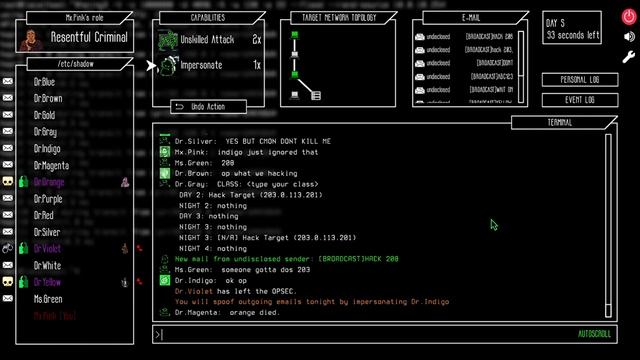Mute sound with the speaker icon
The width and height of the screenshot is (640, 360).
(x=629, y=37)
